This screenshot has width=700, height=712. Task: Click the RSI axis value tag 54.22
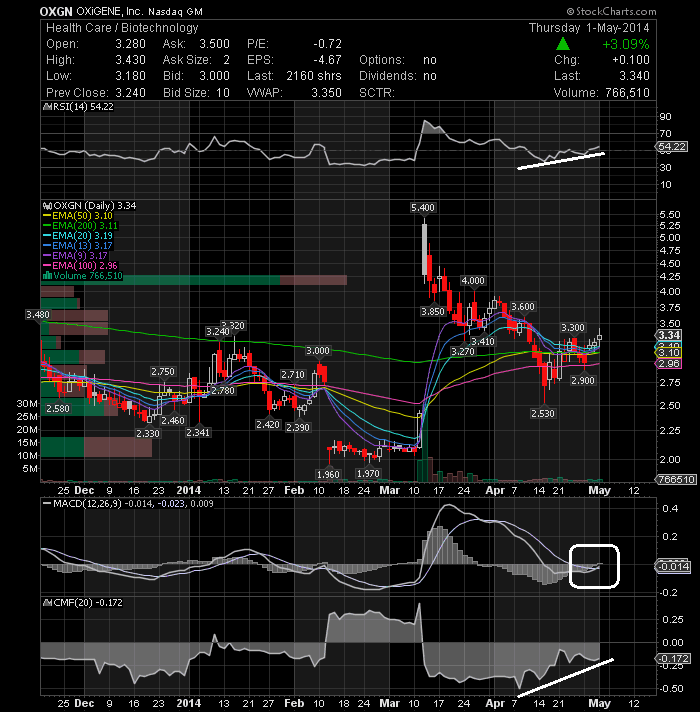pos(672,147)
